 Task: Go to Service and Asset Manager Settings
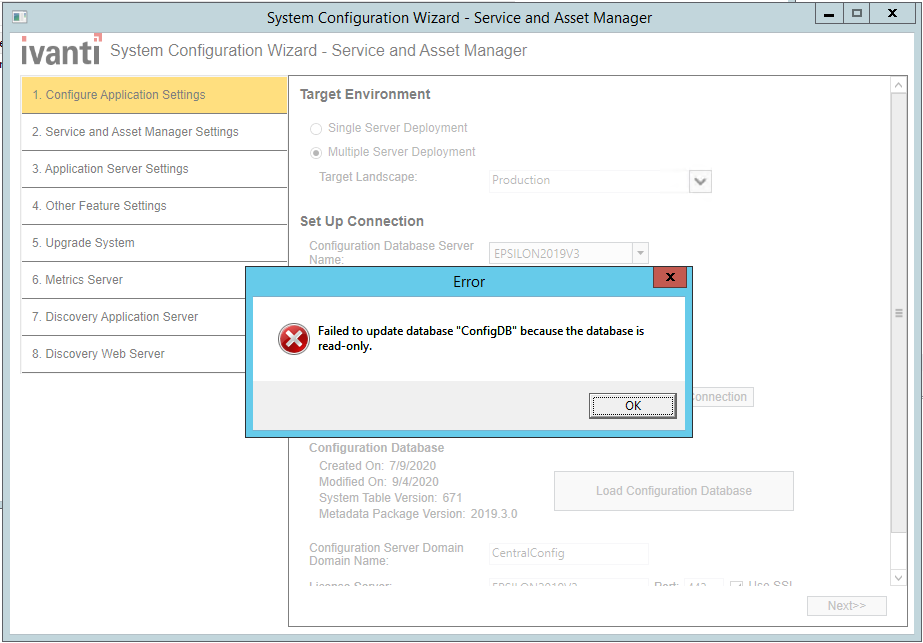click(154, 132)
